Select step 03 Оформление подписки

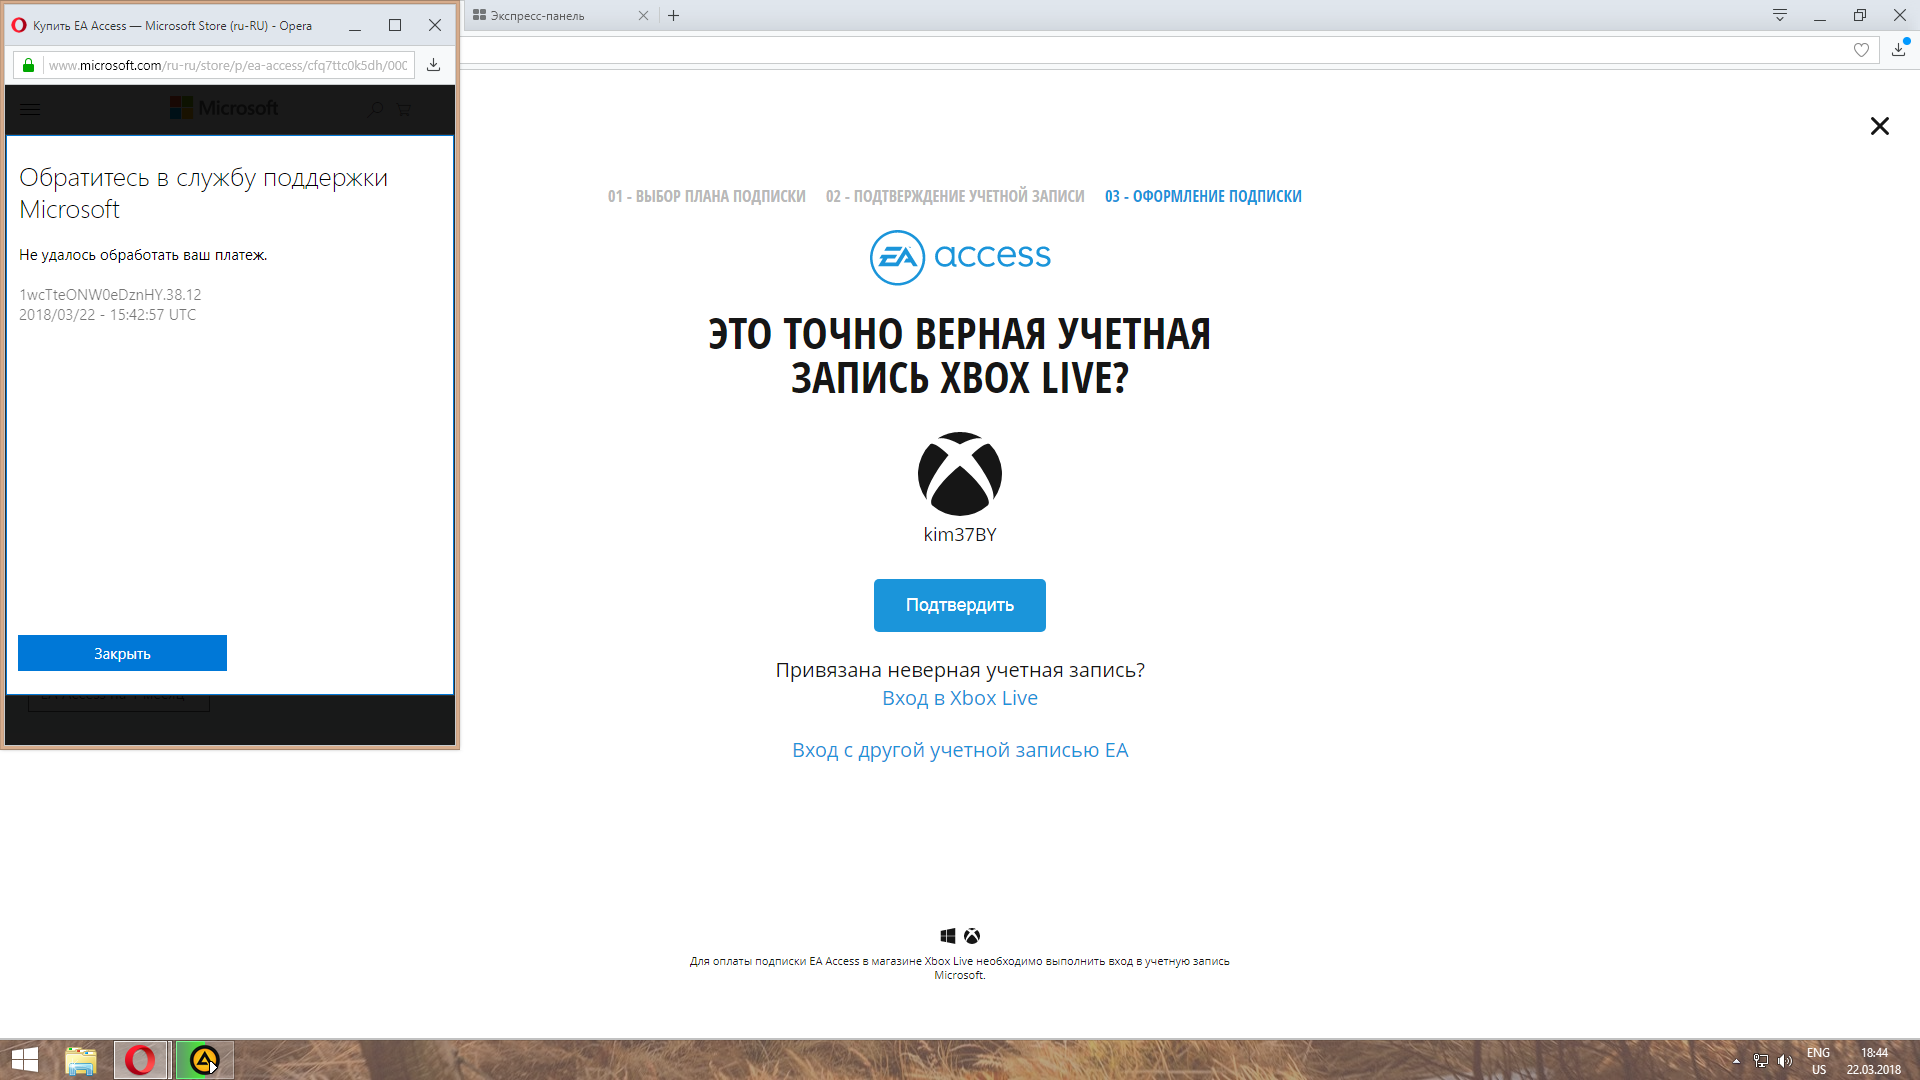(x=1203, y=196)
